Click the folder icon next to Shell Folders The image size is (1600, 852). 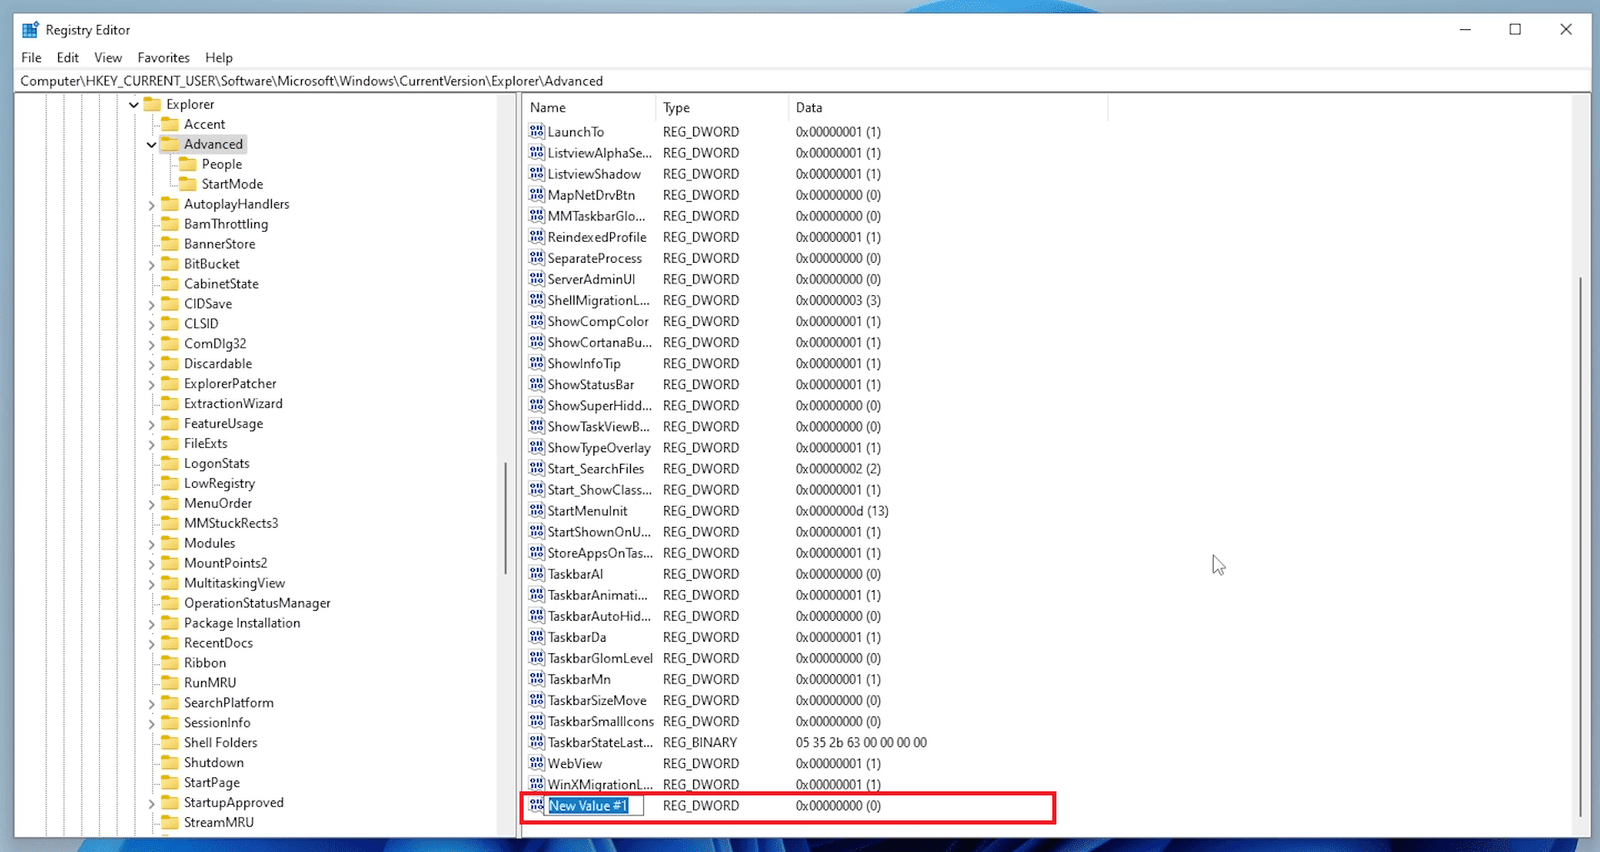point(170,743)
